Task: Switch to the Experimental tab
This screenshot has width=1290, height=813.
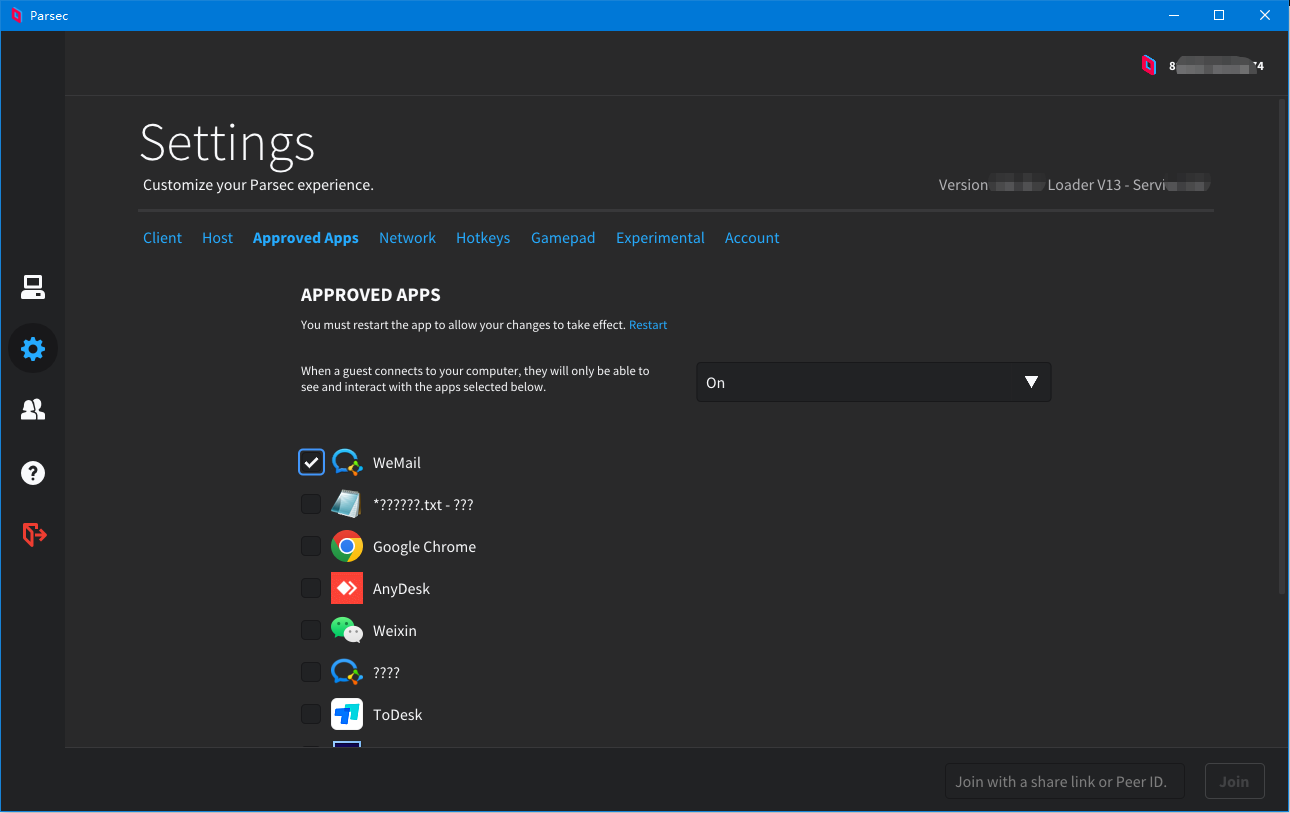Action: (660, 238)
